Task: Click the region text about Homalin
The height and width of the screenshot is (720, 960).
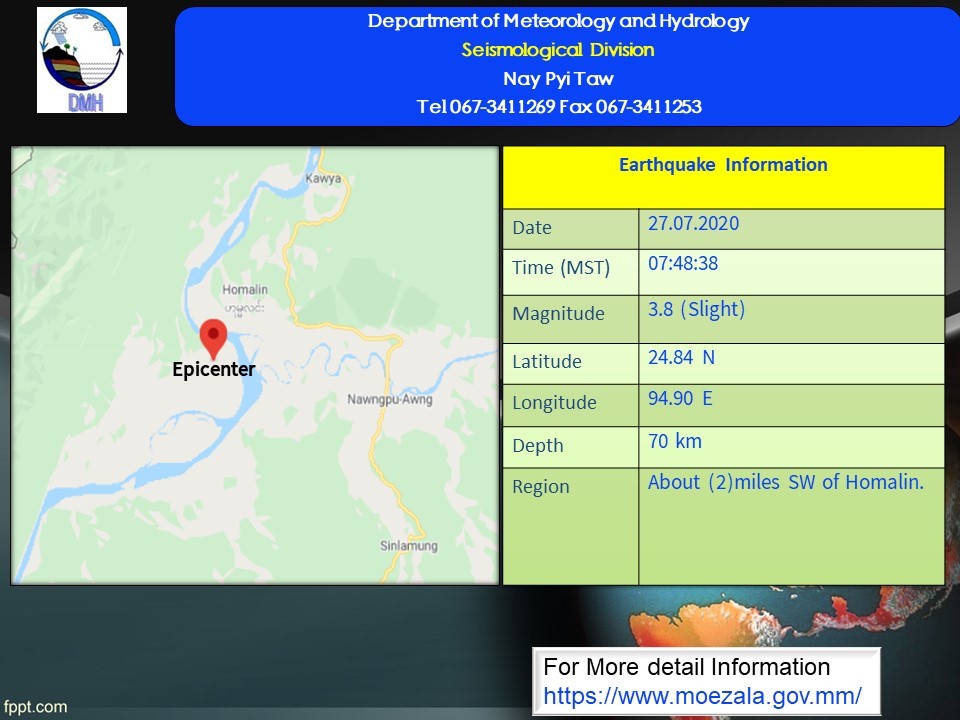Action: click(785, 482)
